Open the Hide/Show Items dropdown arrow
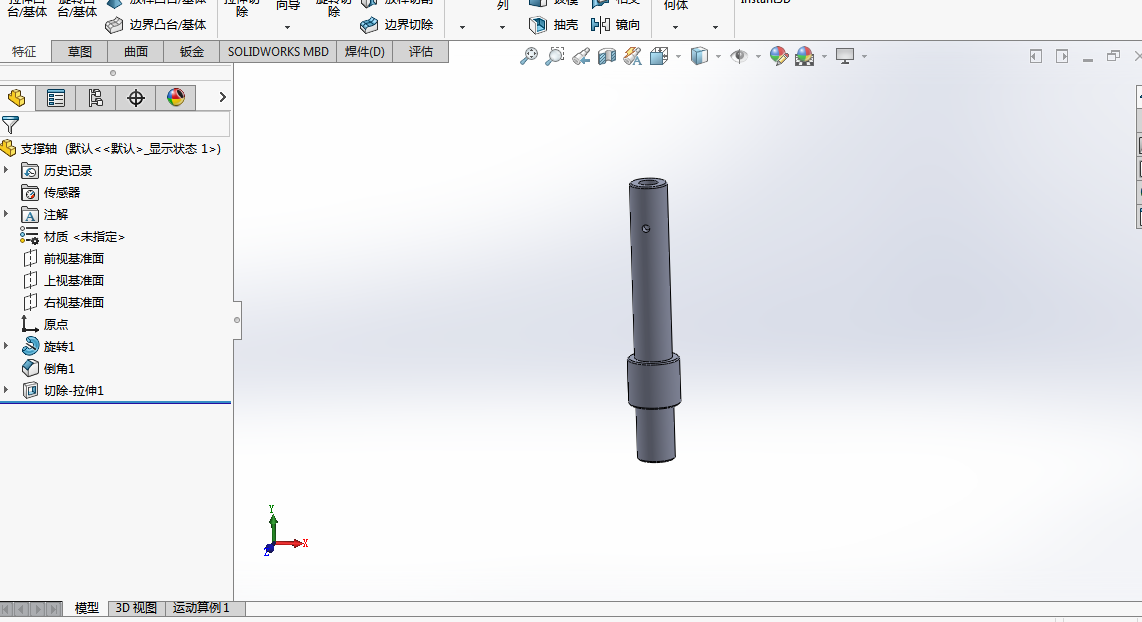Viewport: 1142px width, 622px height. coord(758,56)
